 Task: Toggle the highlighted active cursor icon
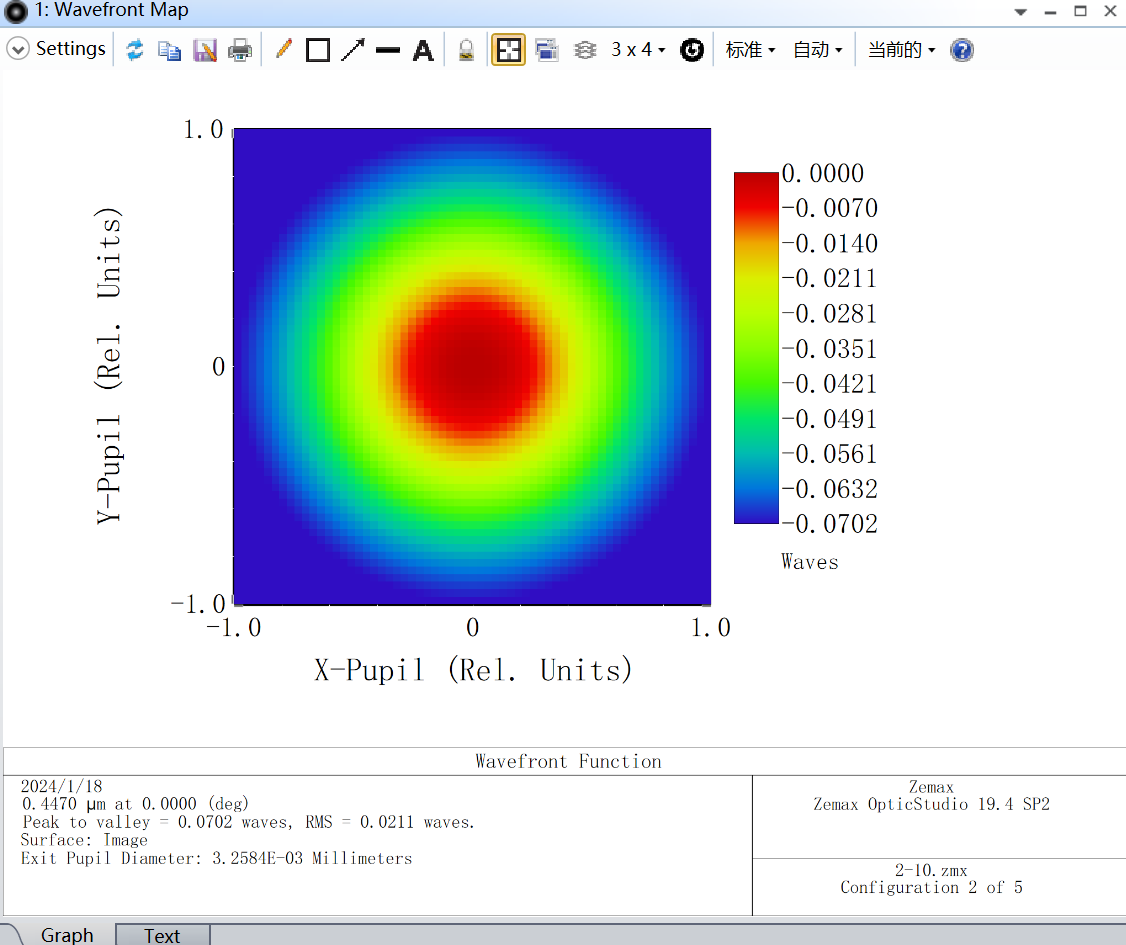(508, 50)
